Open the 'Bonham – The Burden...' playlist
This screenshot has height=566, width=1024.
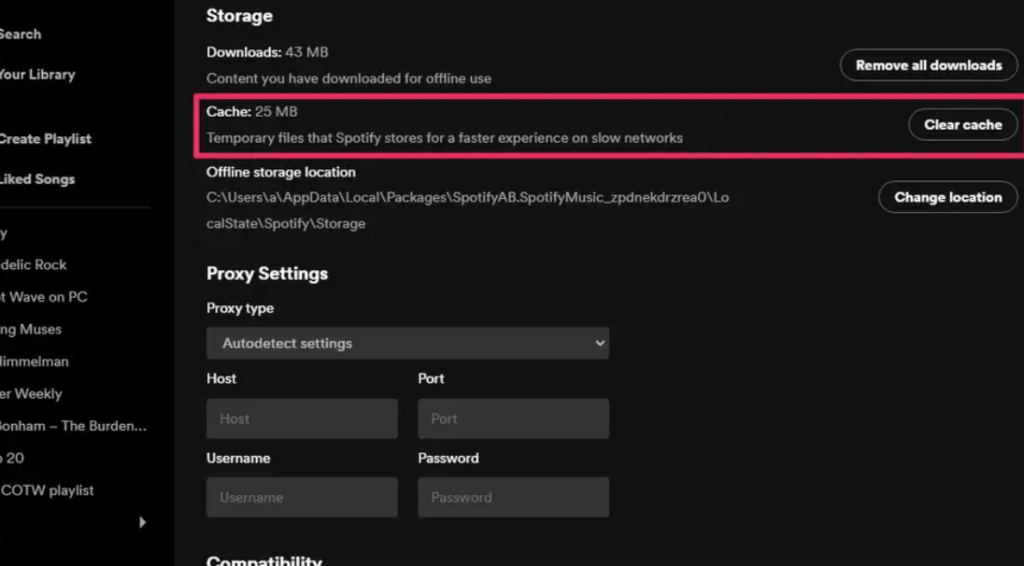pyautogui.click(x=73, y=426)
